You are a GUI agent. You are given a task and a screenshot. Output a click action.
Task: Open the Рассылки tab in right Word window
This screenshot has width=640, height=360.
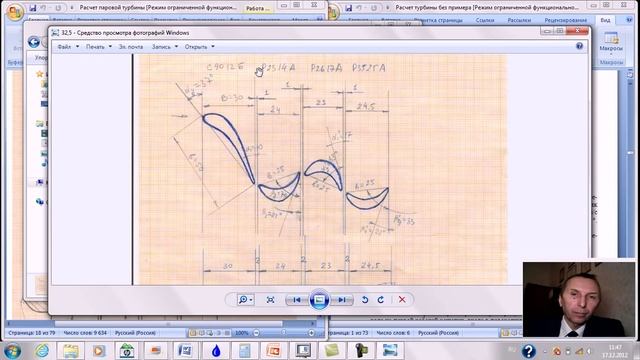coord(519,20)
